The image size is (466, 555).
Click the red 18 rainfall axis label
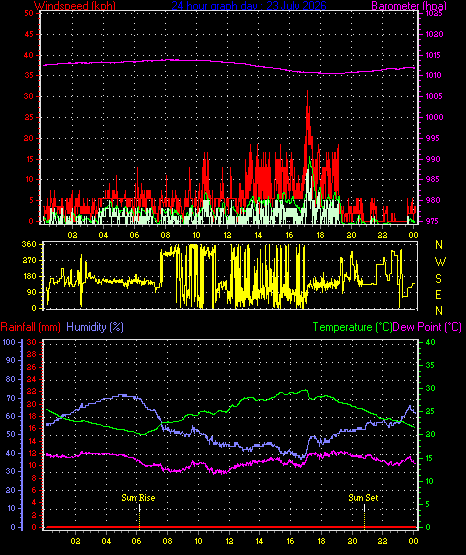click(x=32, y=416)
